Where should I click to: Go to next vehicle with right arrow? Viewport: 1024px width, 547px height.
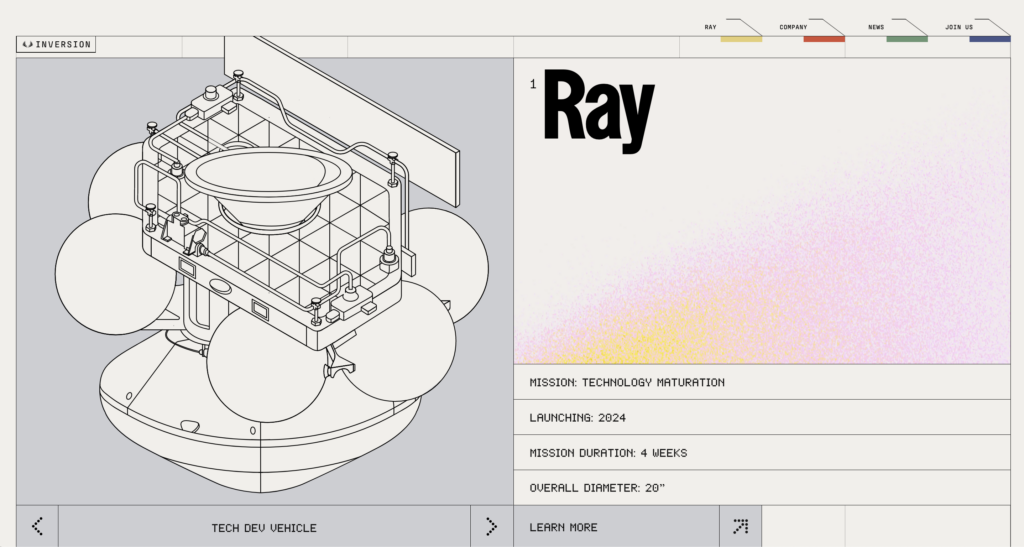pyautogui.click(x=492, y=526)
